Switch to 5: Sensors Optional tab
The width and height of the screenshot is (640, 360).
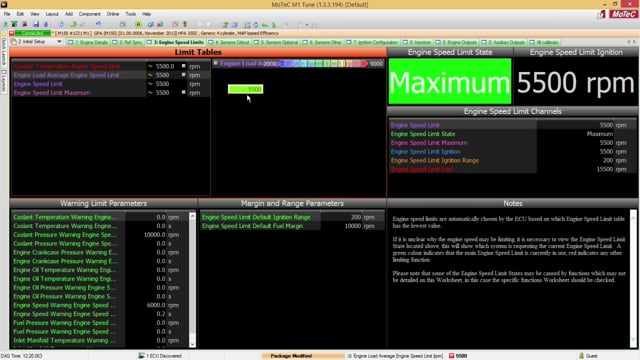click(276, 42)
